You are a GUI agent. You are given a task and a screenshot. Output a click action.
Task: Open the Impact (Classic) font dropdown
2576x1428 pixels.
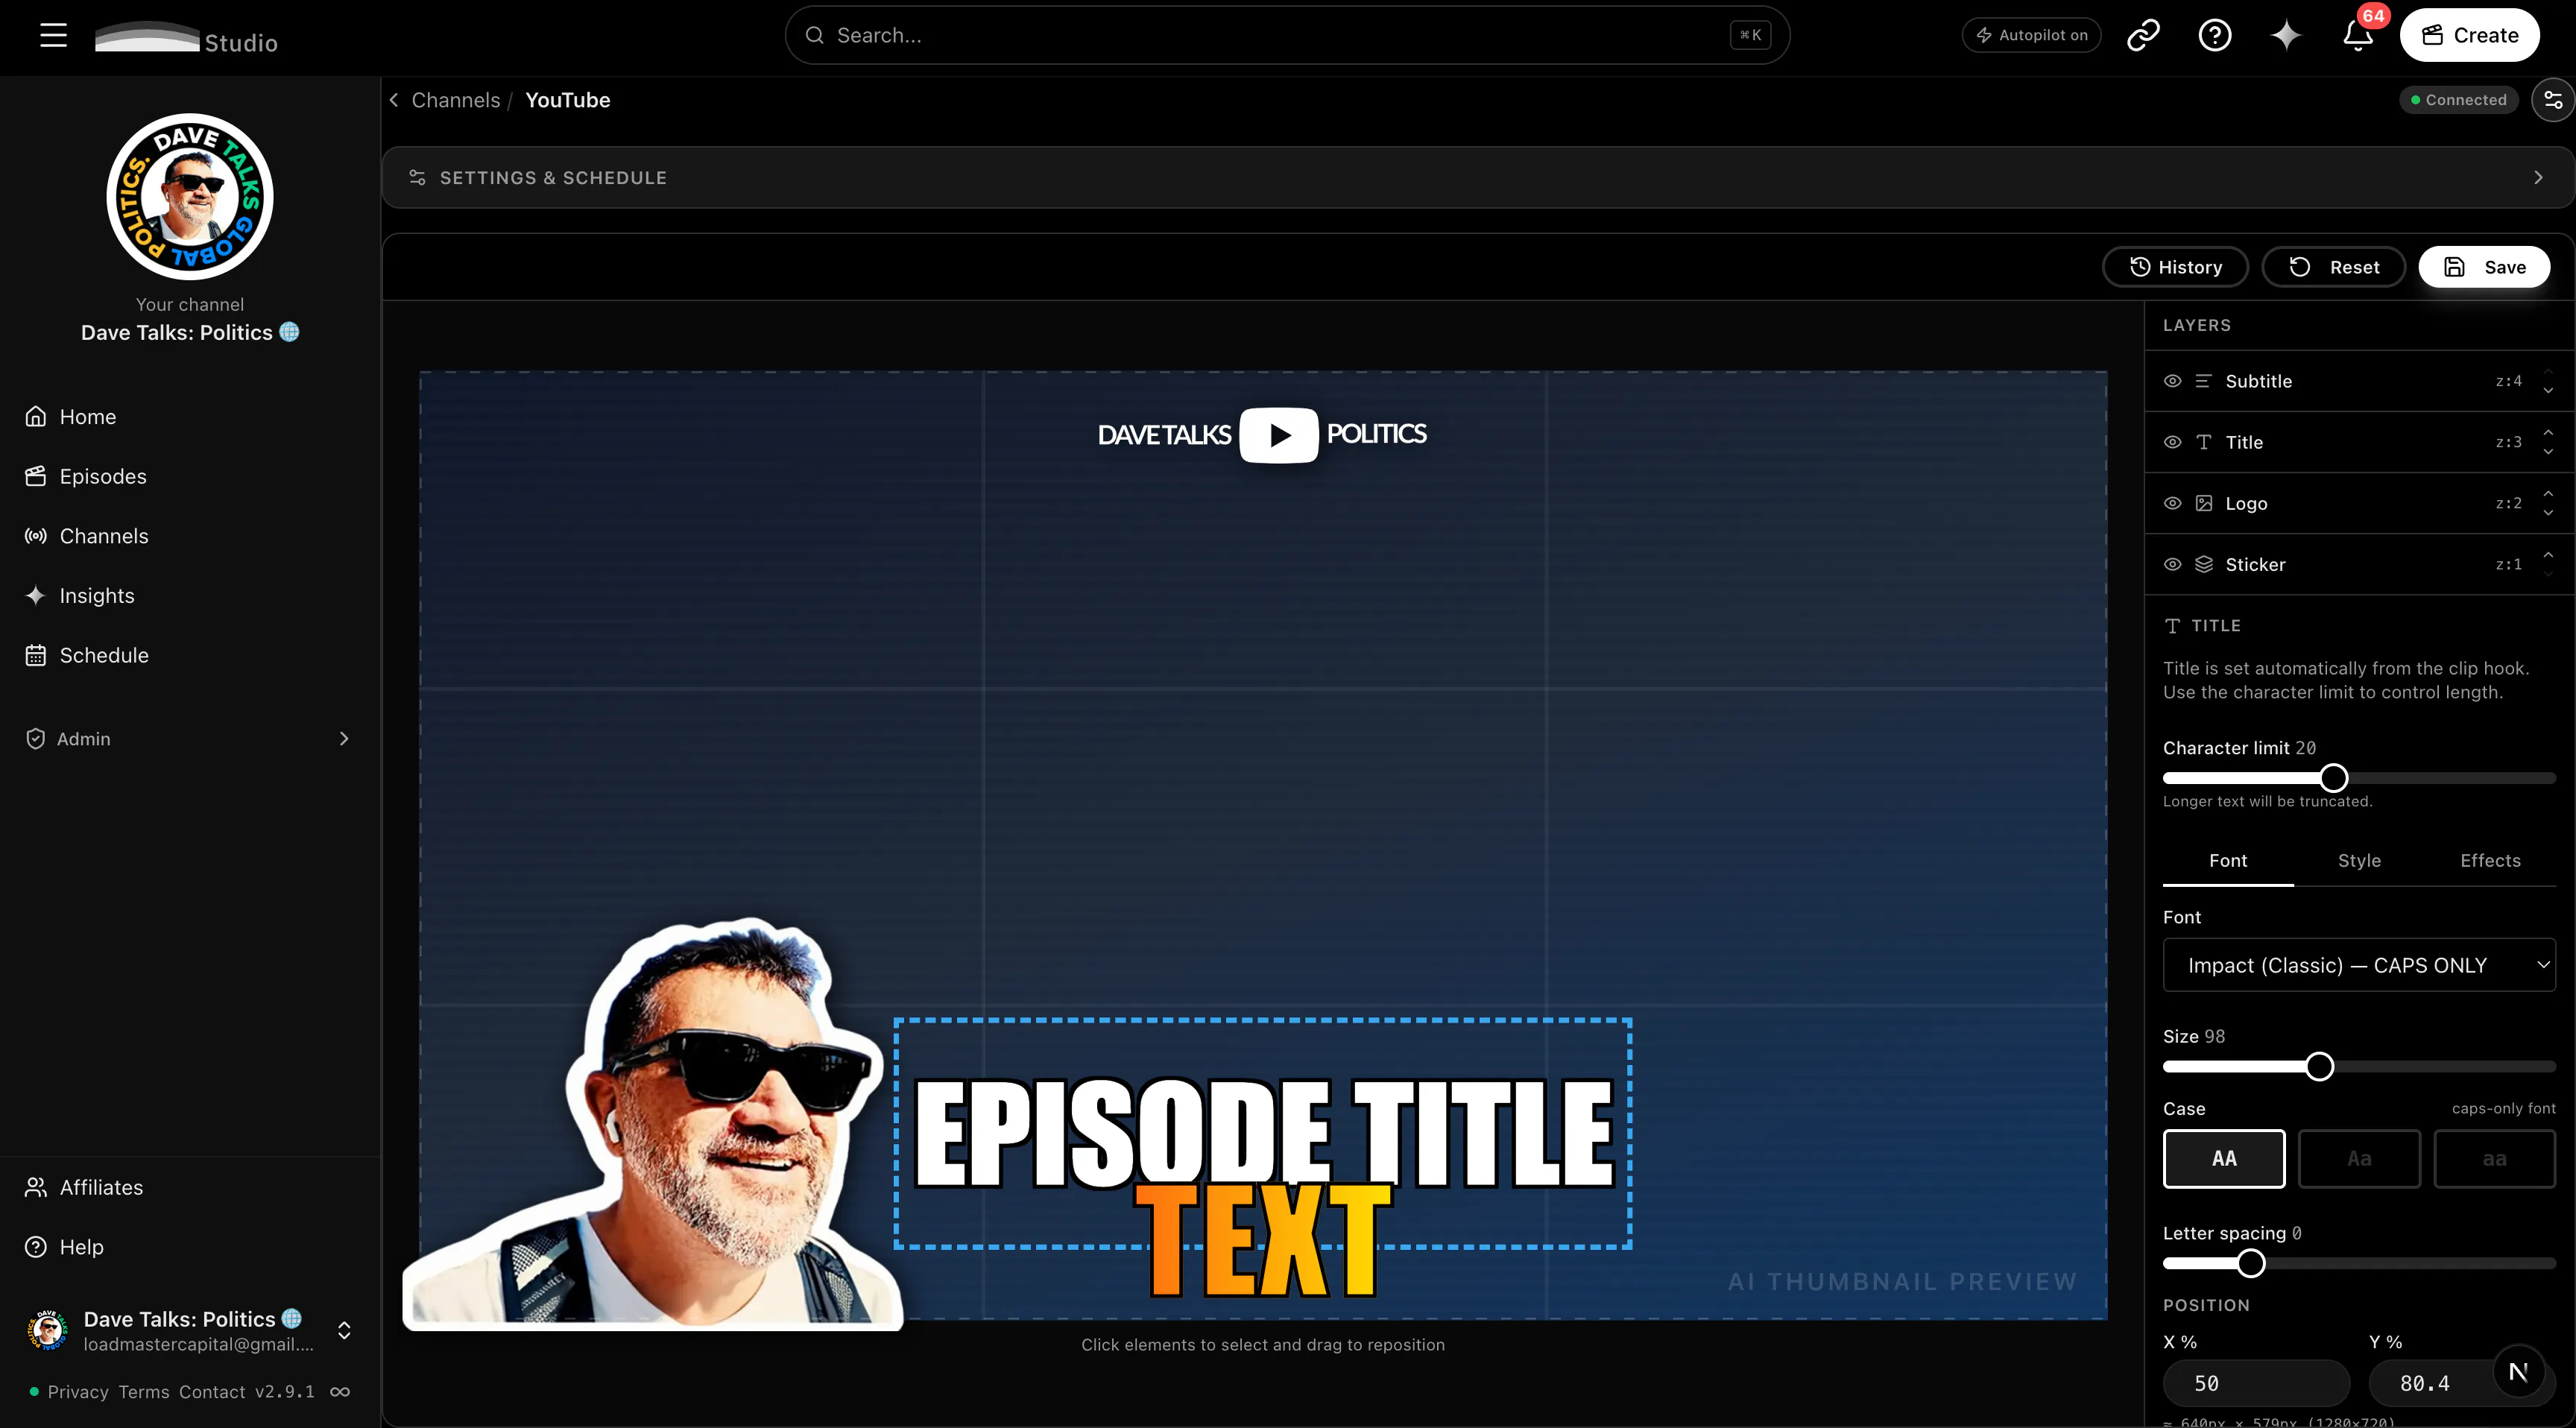tap(2359, 965)
